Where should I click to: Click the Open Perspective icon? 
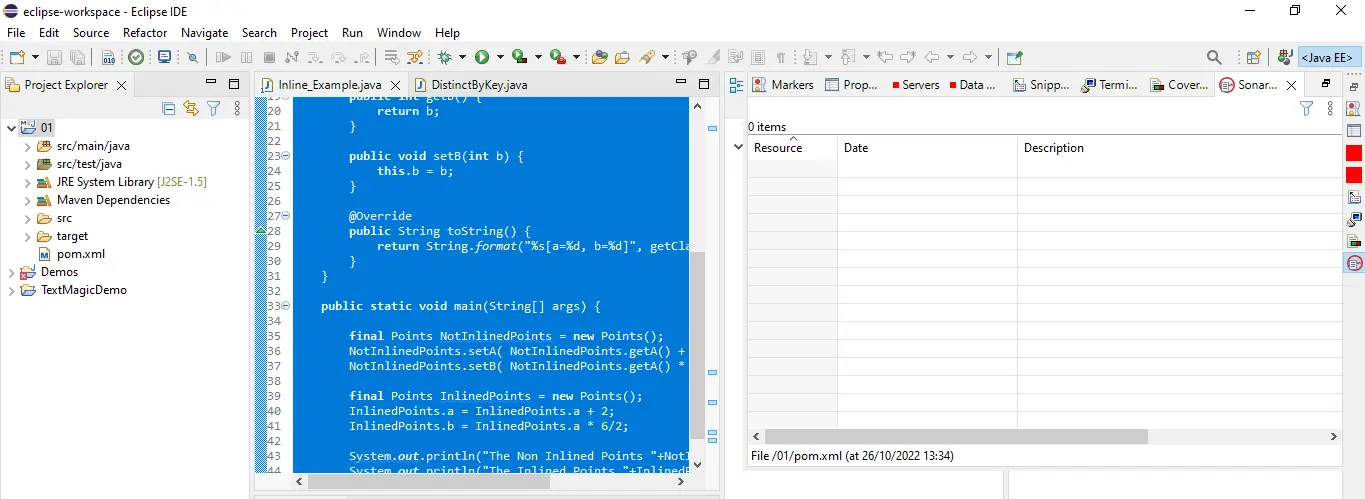point(1253,58)
